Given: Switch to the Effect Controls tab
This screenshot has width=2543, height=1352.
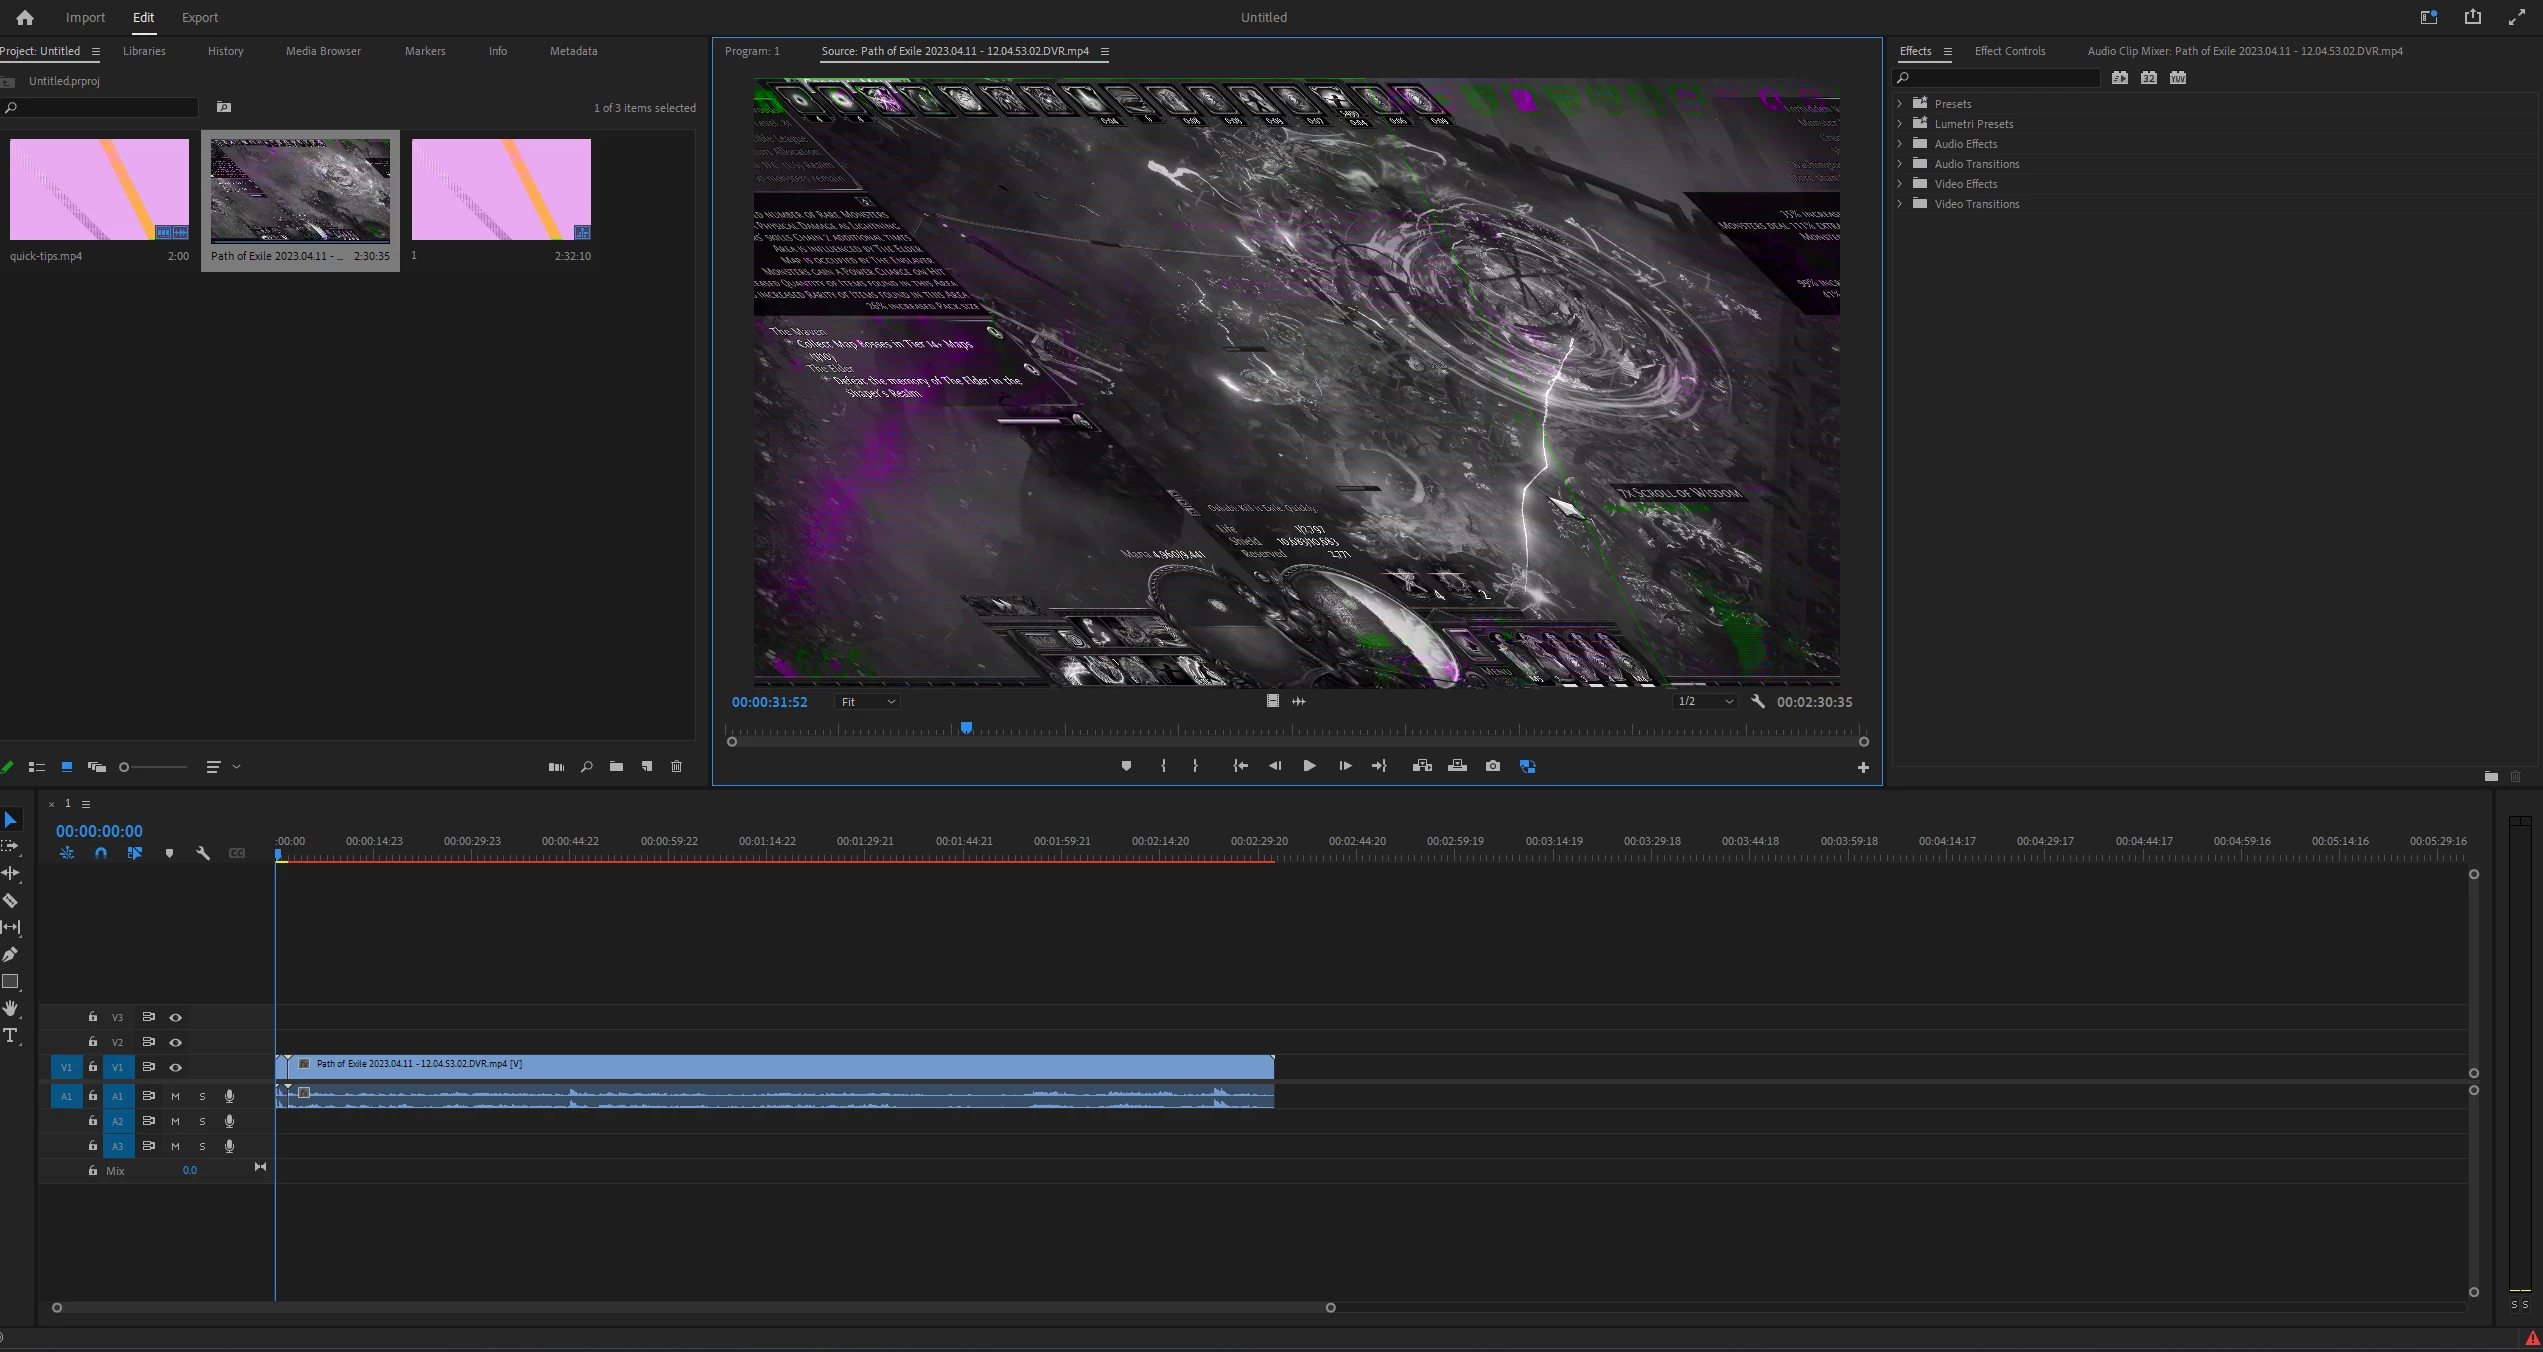Looking at the screenshot, I should point(2009,51).
